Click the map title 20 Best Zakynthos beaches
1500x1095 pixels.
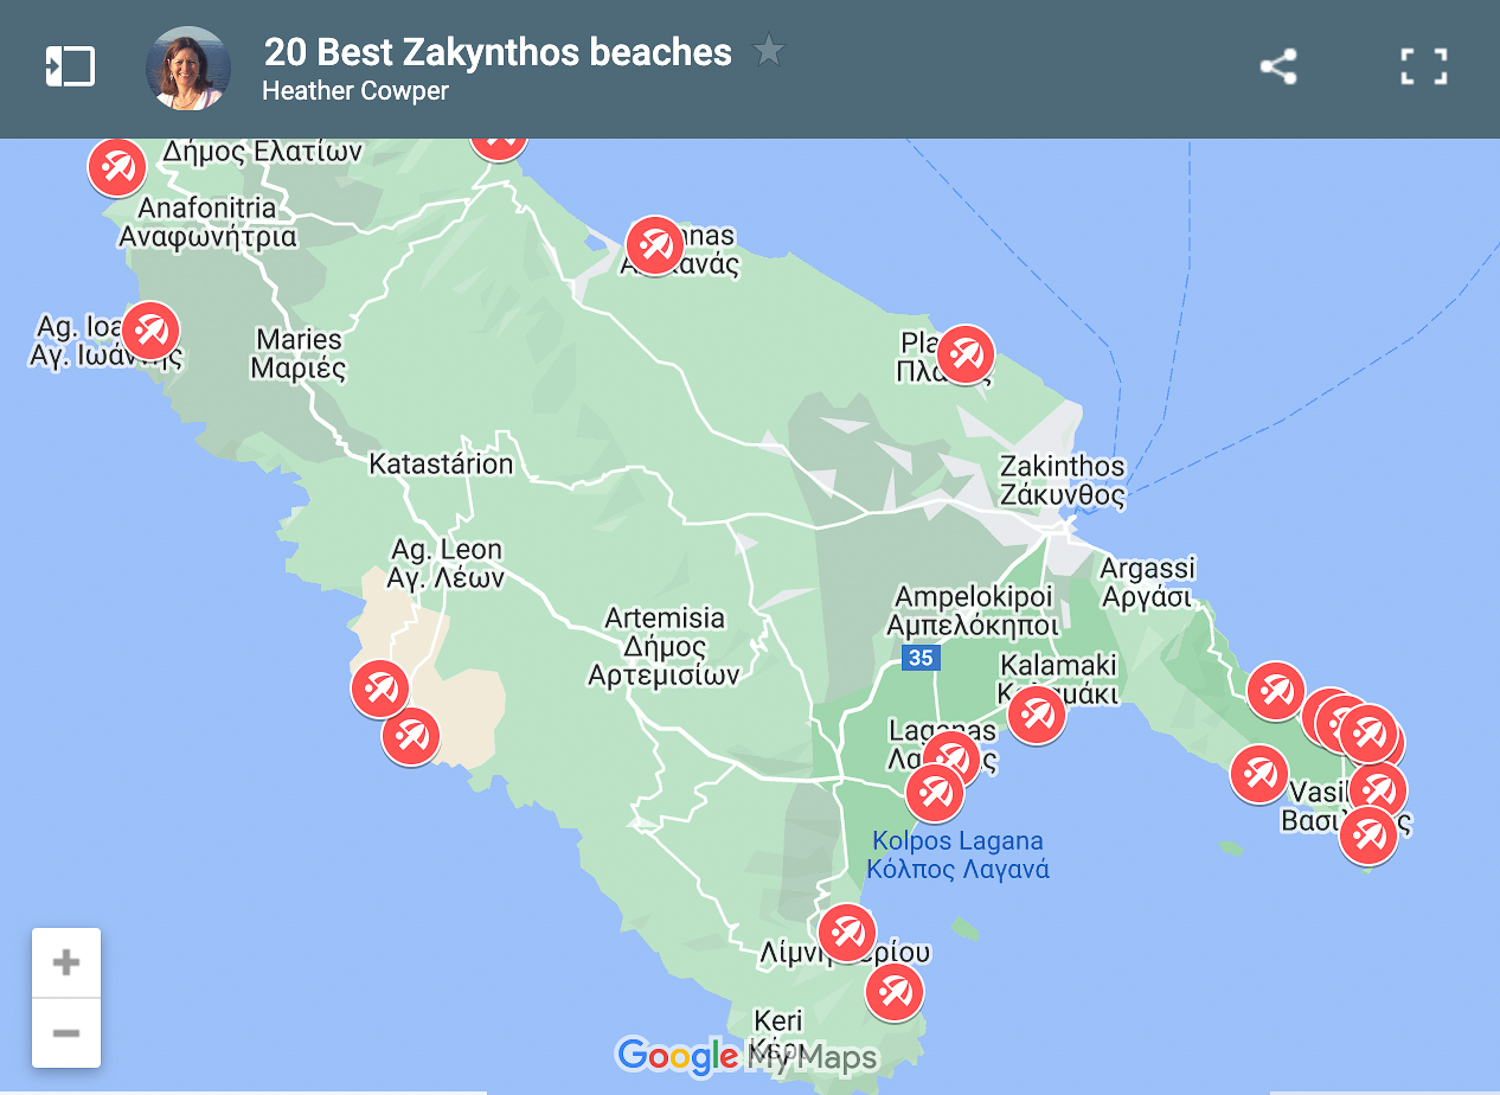(x=497, y=52)
